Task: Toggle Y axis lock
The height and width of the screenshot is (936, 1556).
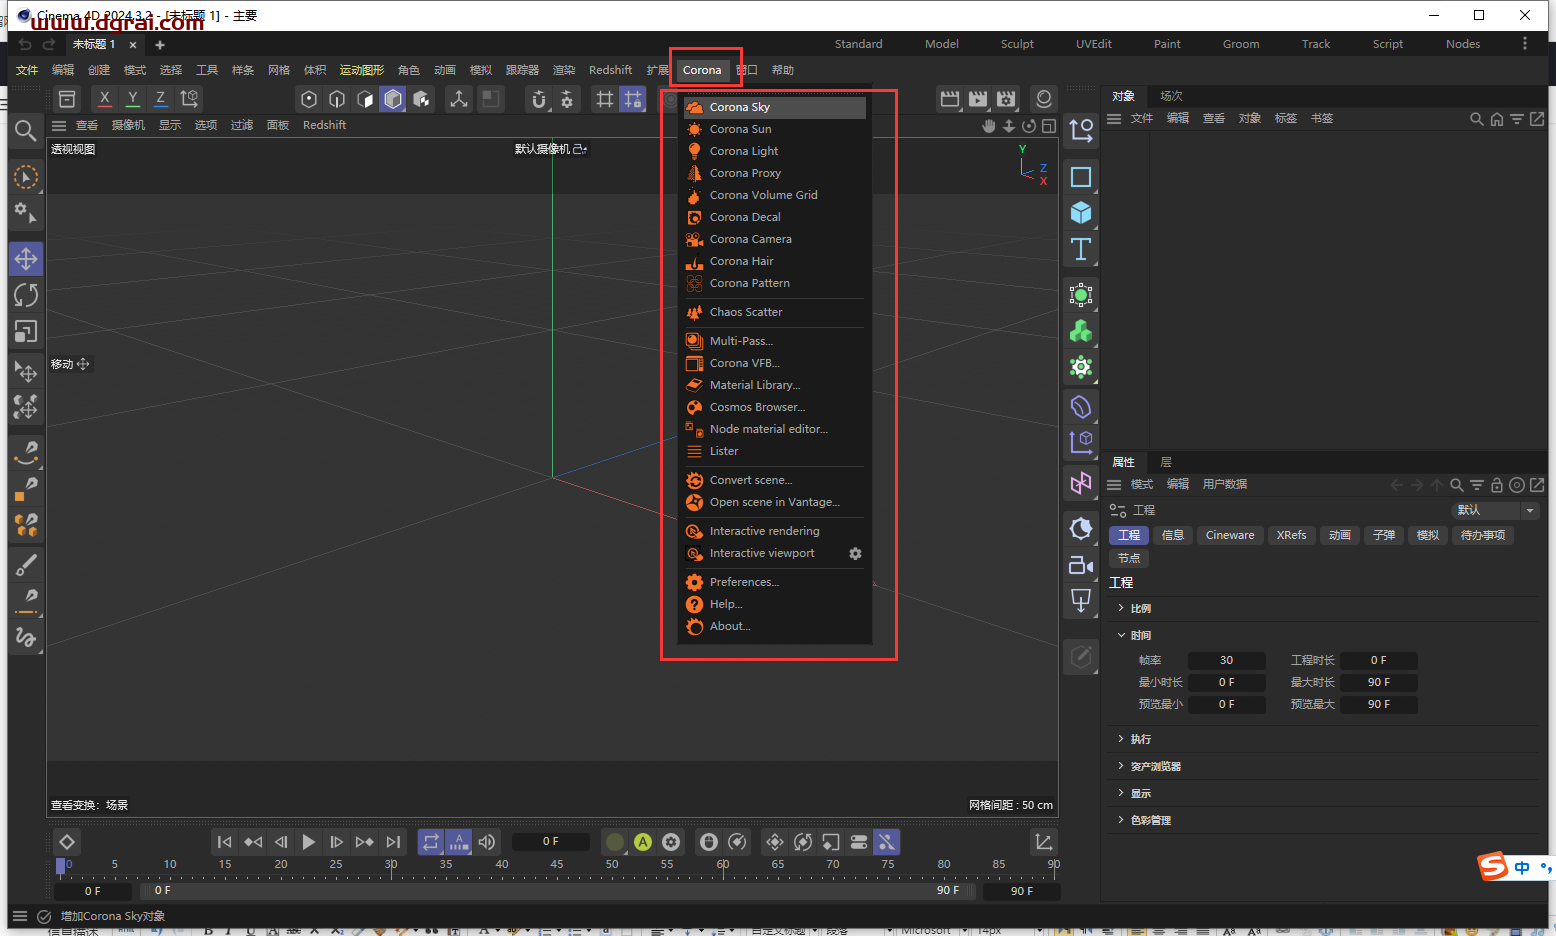Action: point(132,98)
